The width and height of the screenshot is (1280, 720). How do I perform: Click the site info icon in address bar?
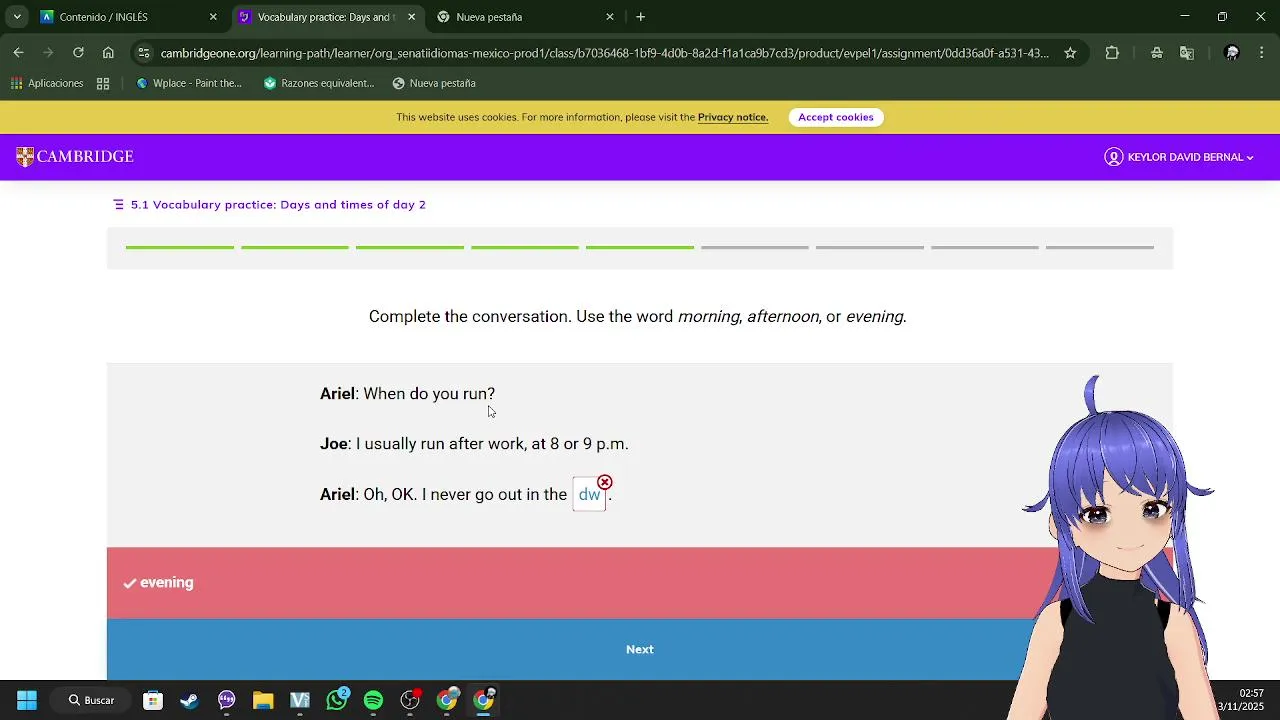(145, 53)
